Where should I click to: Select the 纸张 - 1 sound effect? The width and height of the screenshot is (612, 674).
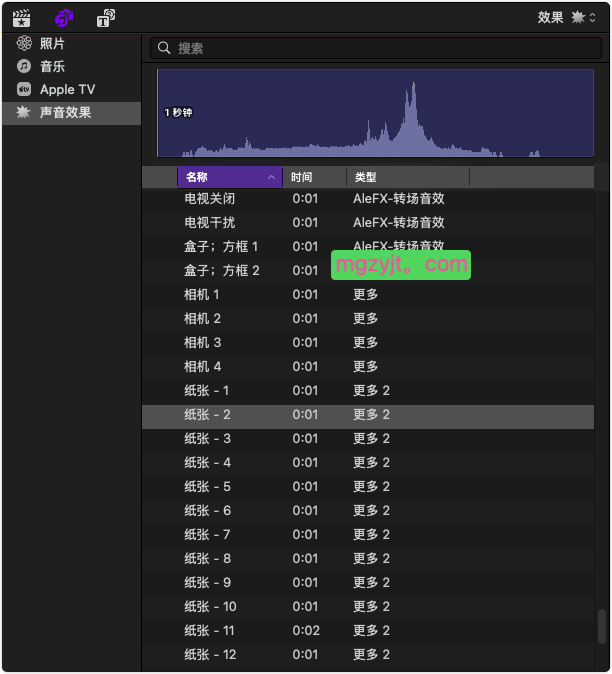click(368, 391)
